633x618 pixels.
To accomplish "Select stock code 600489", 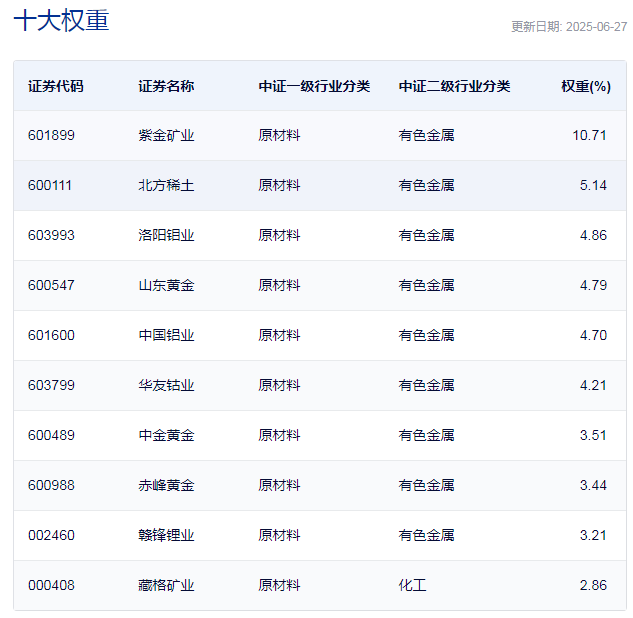I will [51, 436].
